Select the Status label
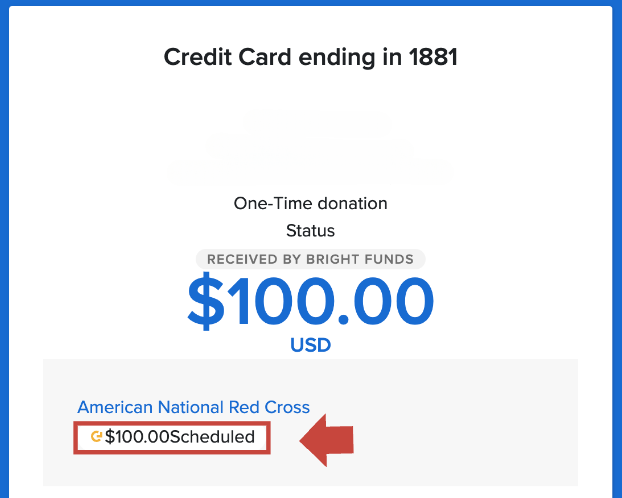 click(310, 231)
